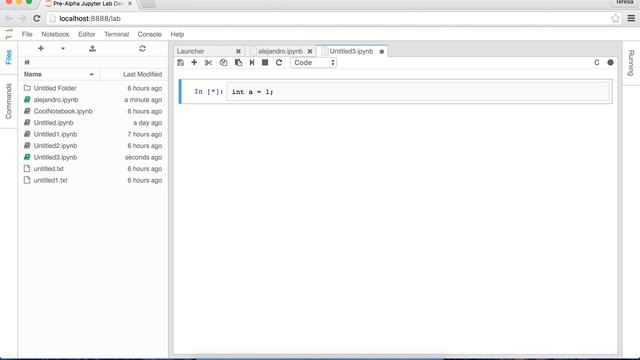Viewport: 640px width, 360px height.
Task: Switch to the alejandro.ipynb tab
Action: pos(280,51)
